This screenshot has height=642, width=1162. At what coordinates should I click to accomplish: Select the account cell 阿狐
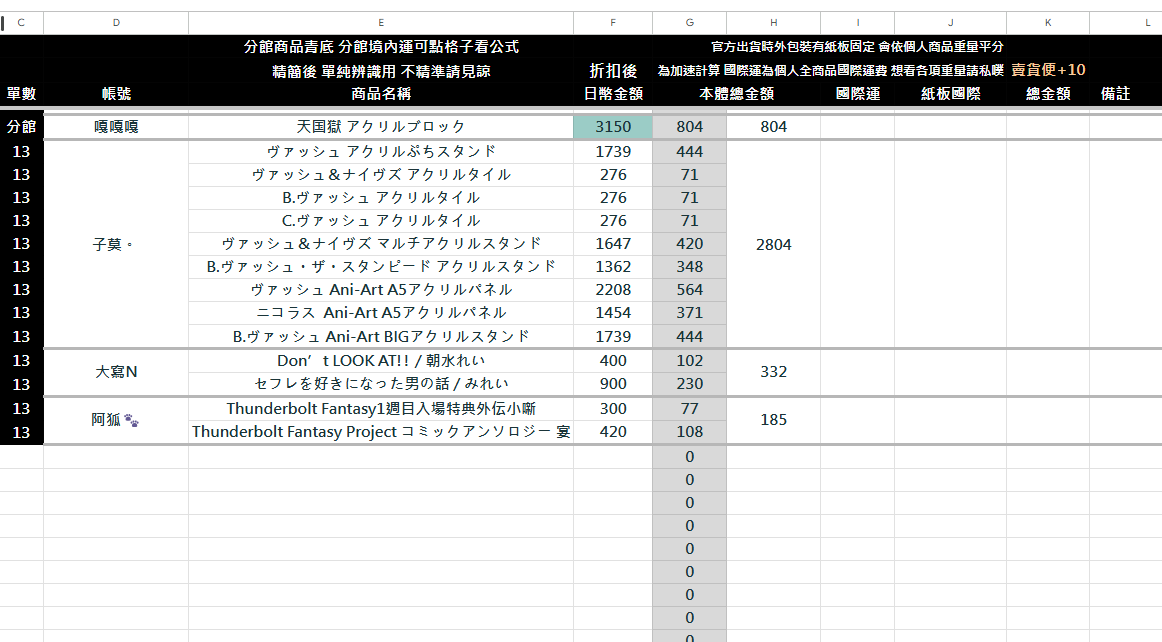click(116, 420)
